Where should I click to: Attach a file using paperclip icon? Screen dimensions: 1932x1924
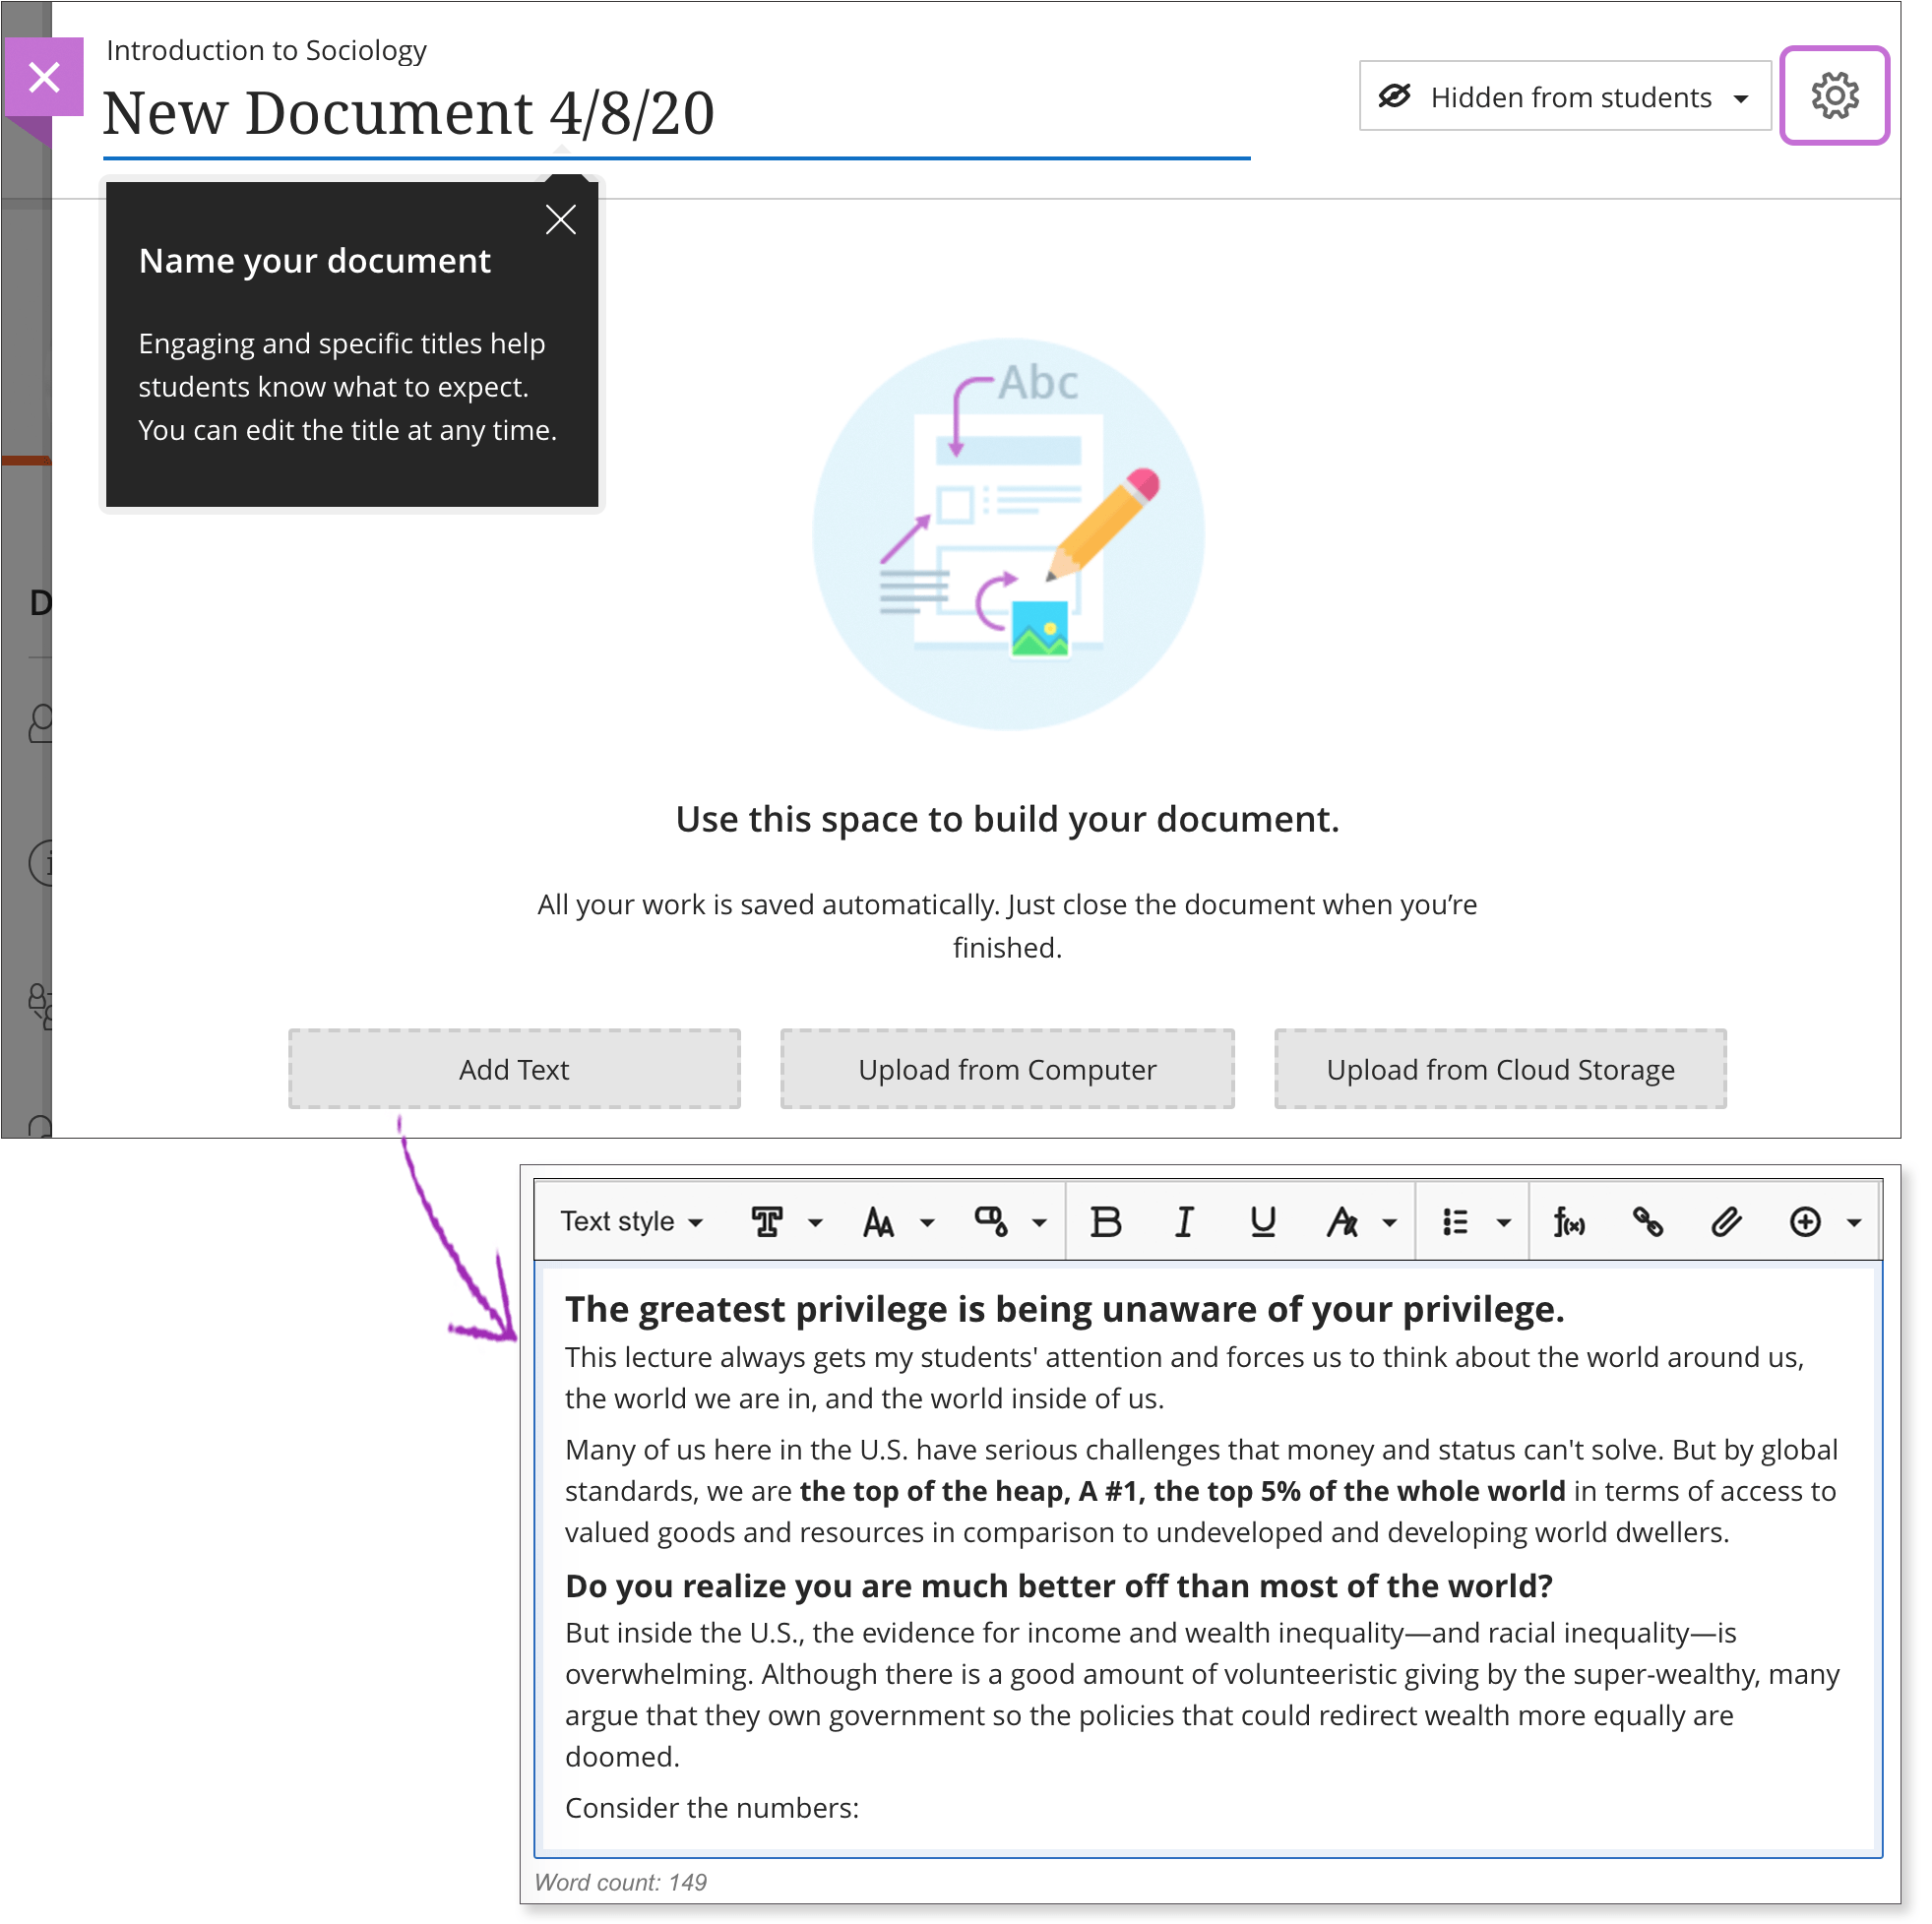tap(1726, 1222)
